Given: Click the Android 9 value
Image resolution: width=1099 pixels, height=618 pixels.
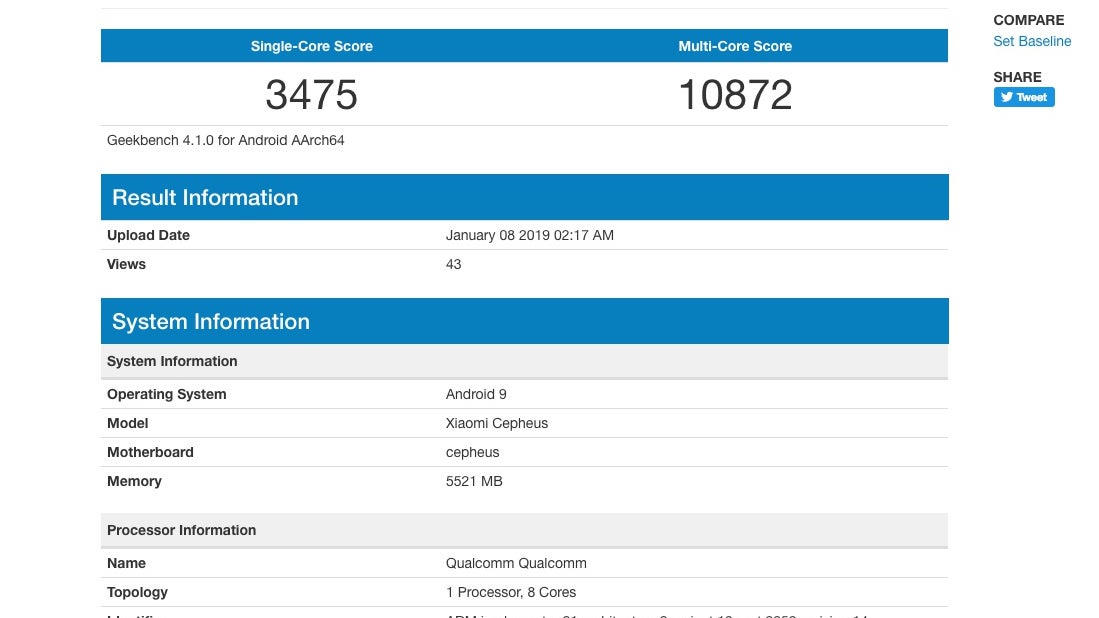Looking at the screenshot, I should tap(476, 394).
